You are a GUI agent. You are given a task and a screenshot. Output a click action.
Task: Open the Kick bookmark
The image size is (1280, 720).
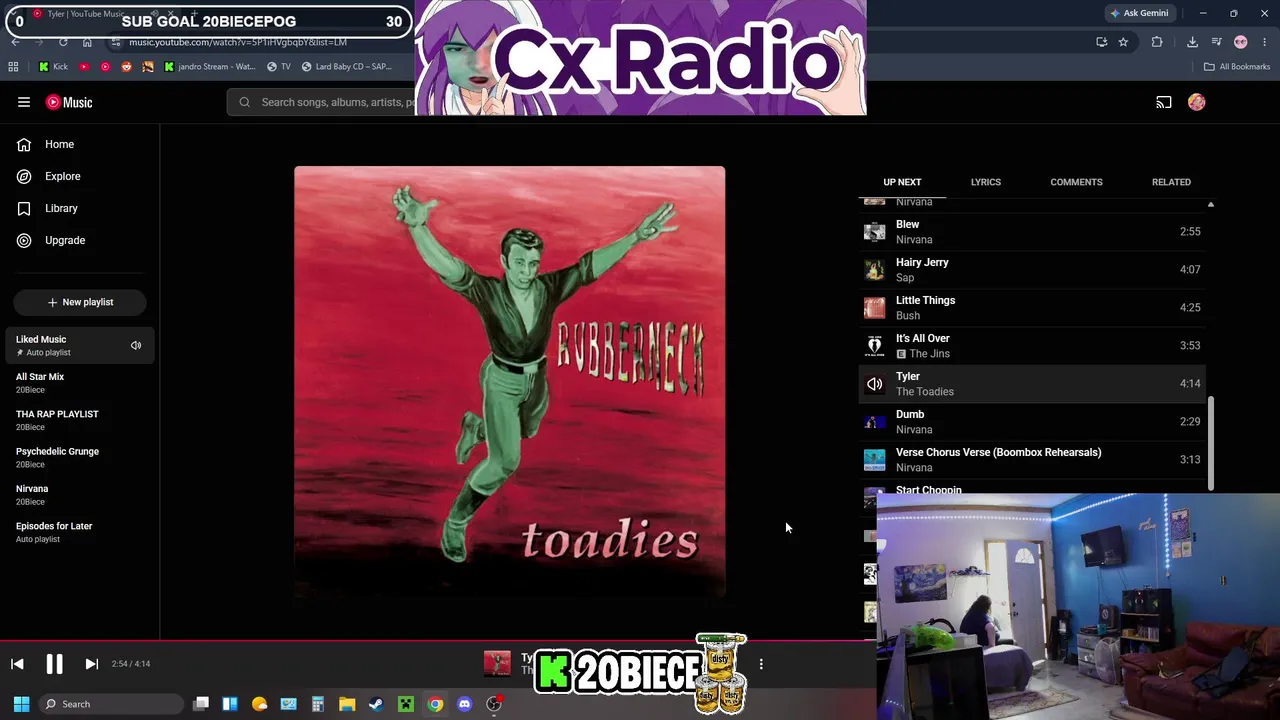[53, 67]
